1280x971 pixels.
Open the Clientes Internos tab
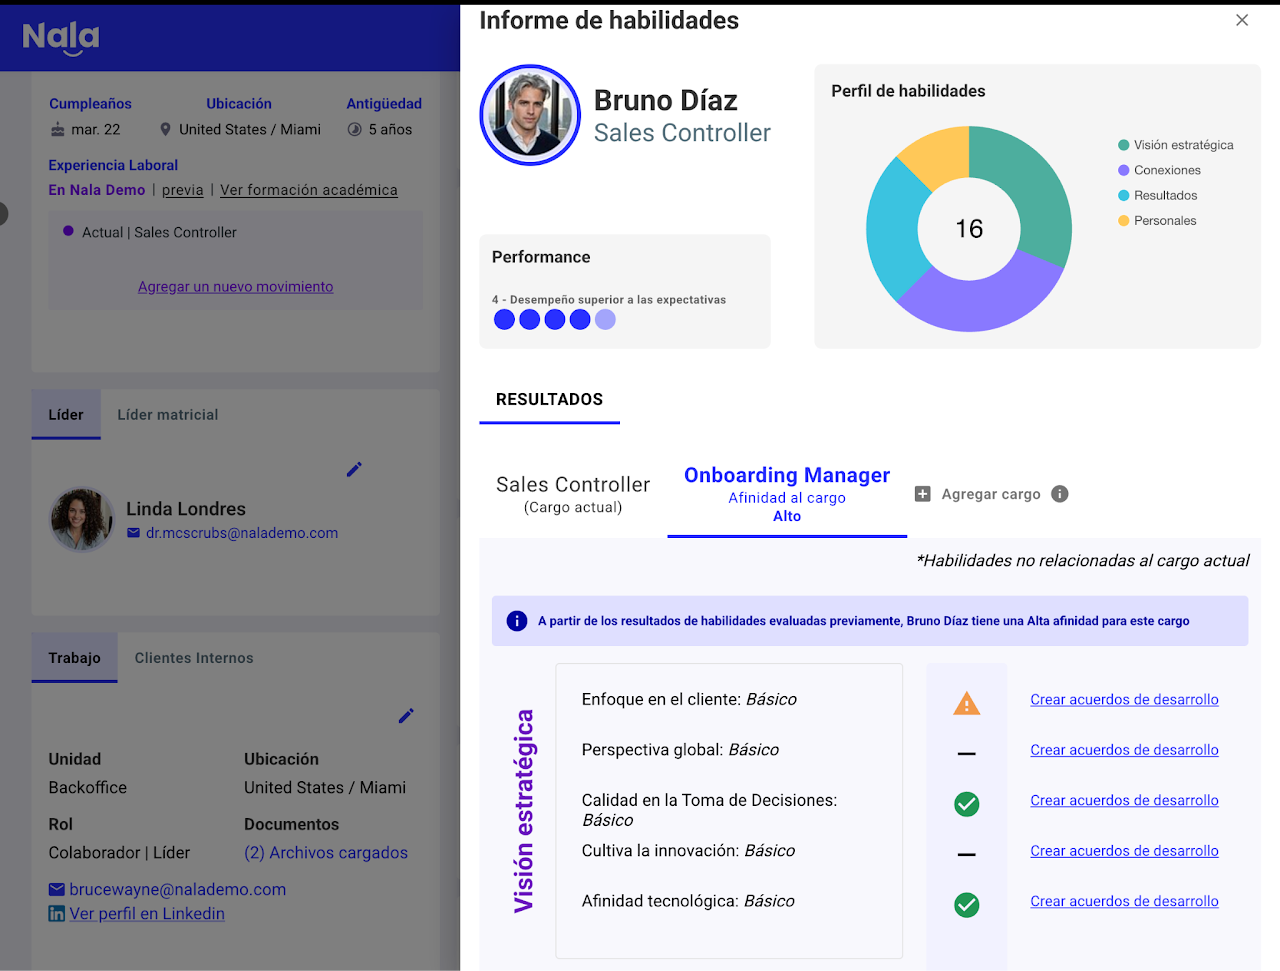[194, 658]
